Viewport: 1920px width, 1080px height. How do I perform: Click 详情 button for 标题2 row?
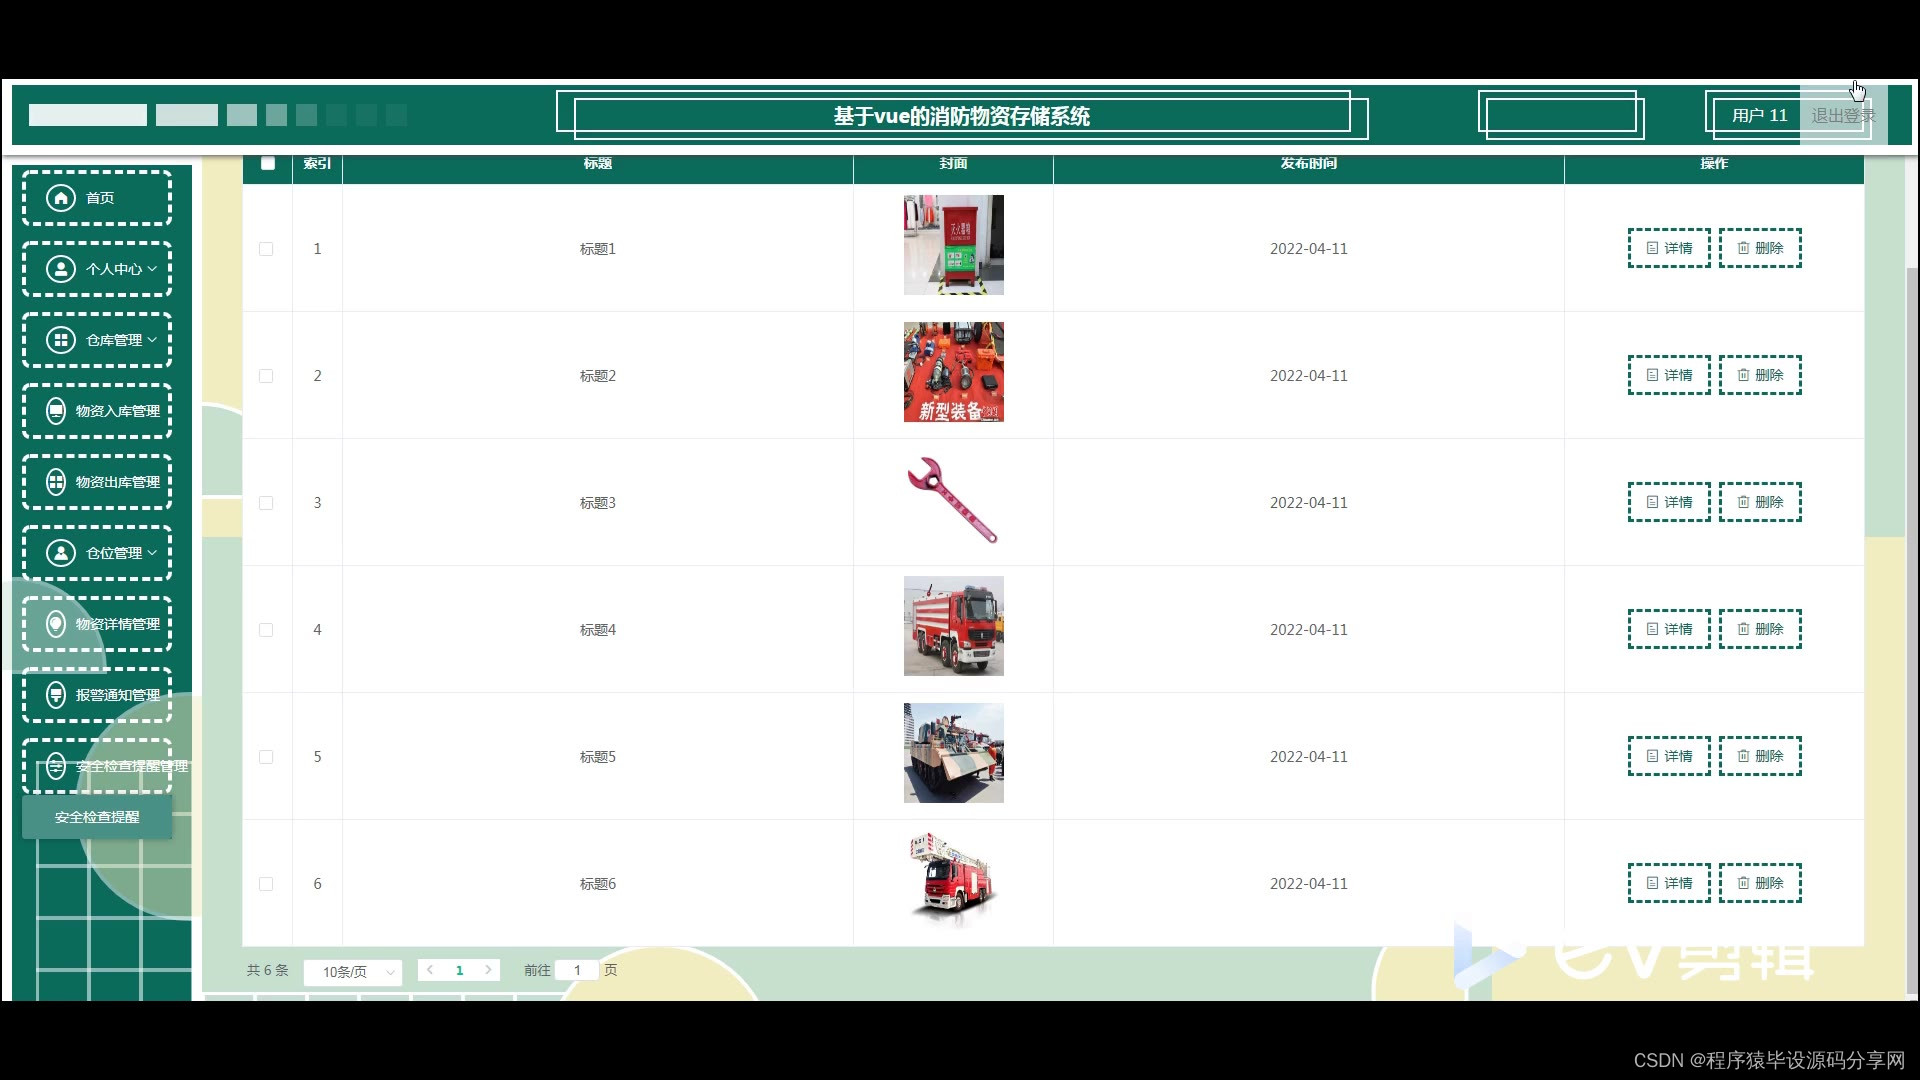click(x=1669, y=375)
